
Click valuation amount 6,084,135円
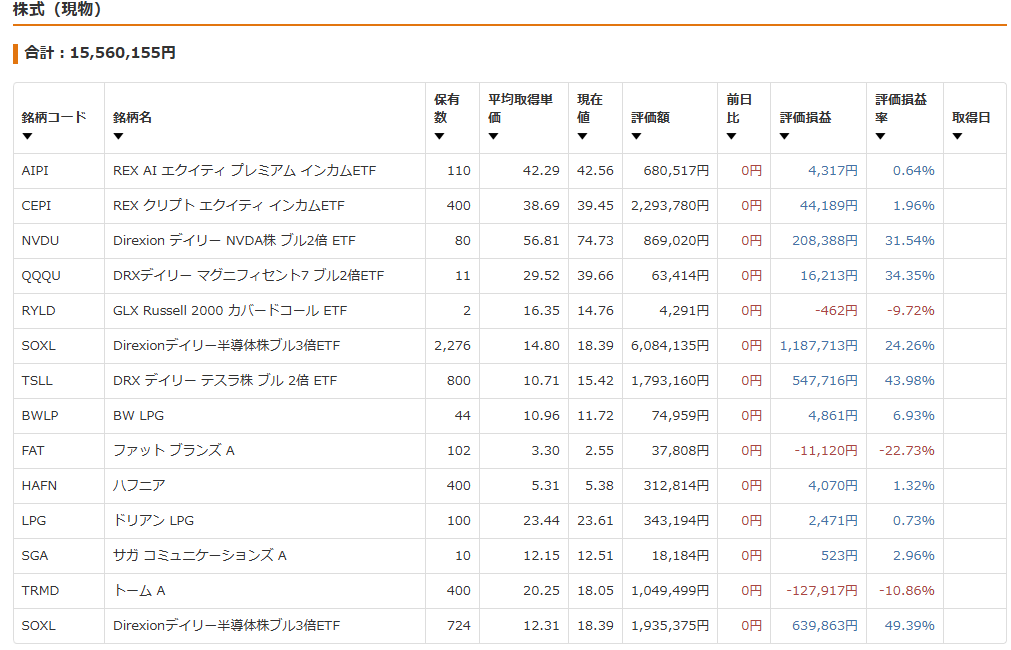click(670, 346)
